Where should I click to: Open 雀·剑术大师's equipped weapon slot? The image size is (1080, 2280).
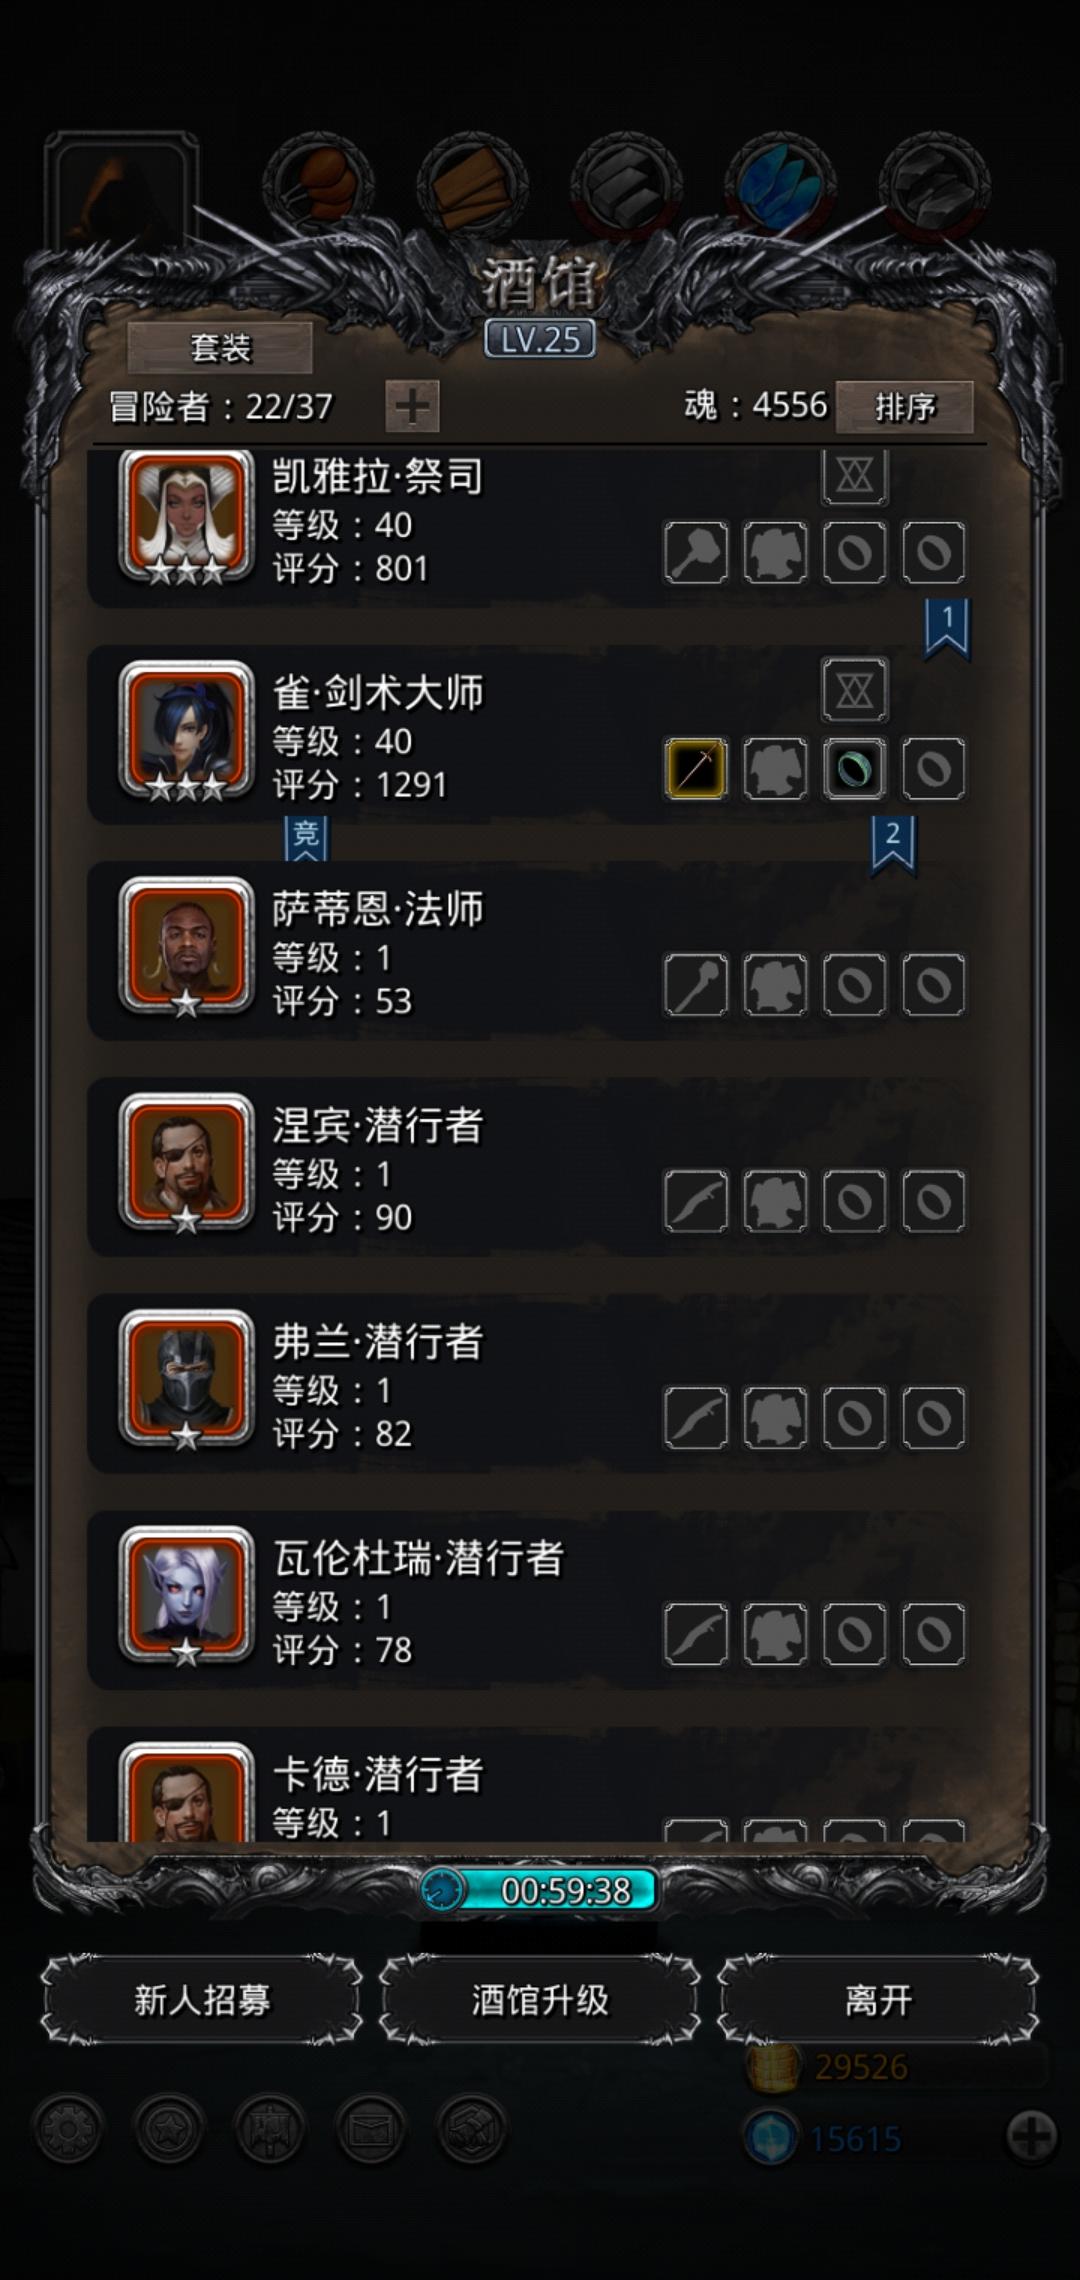[x=696, y=768]
